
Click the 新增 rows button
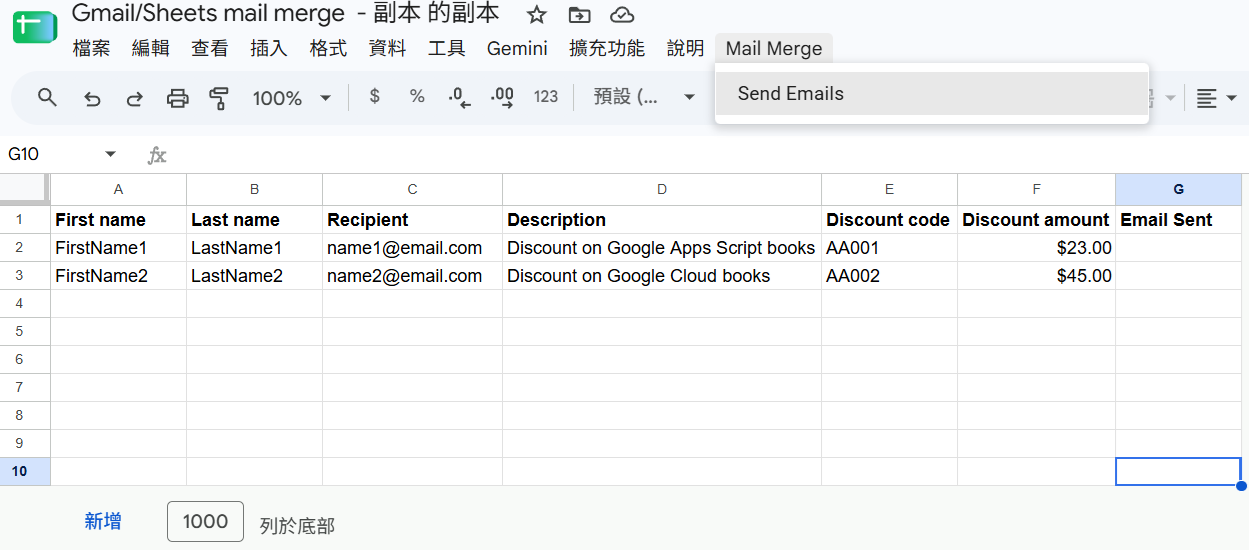click(x=103, y=521)
